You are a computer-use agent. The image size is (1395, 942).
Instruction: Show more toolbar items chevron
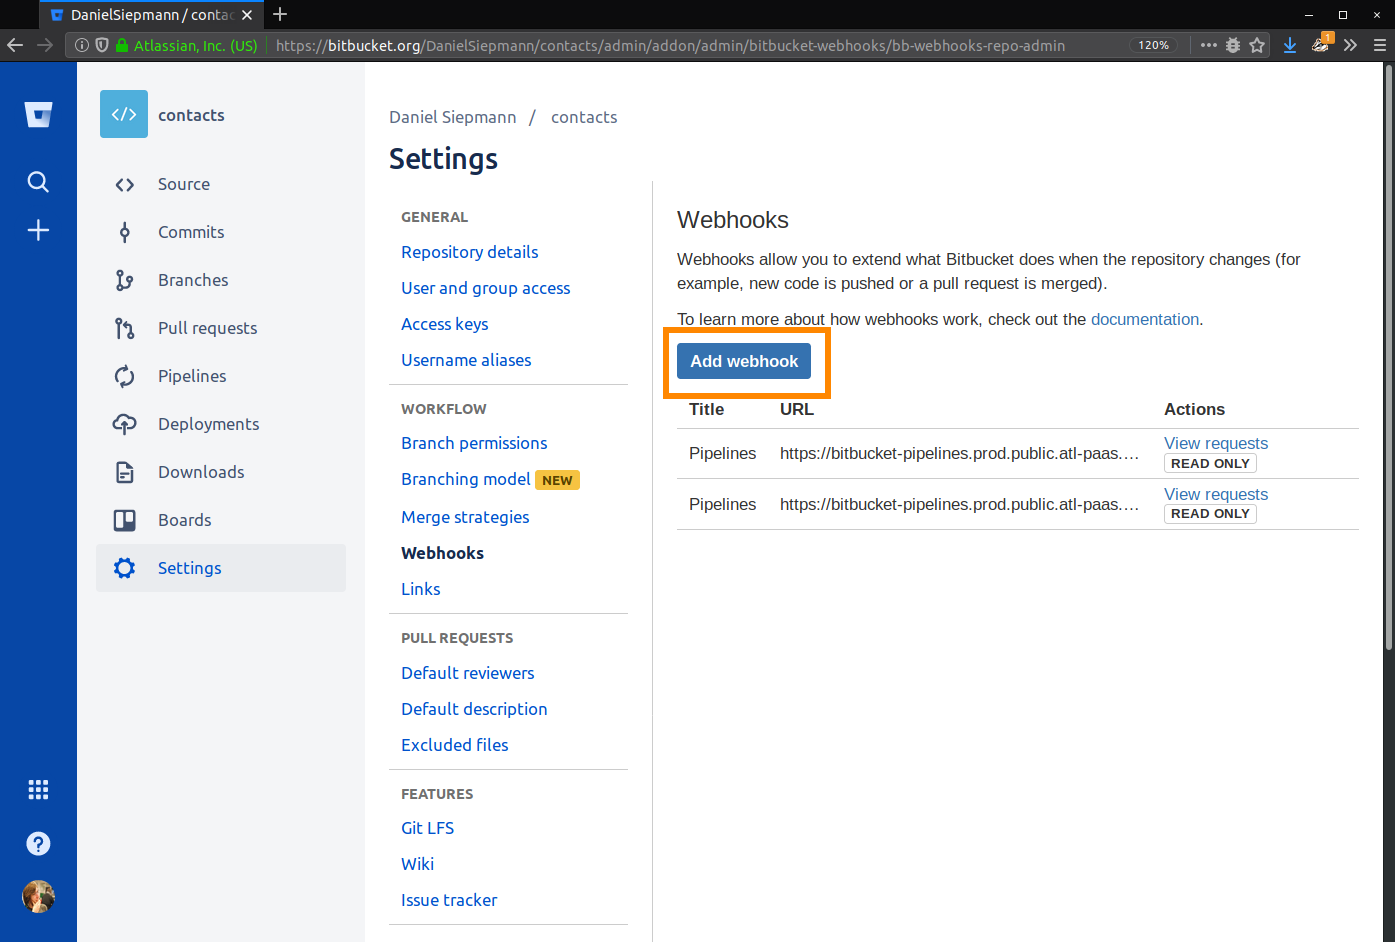tap(1351, 45)
